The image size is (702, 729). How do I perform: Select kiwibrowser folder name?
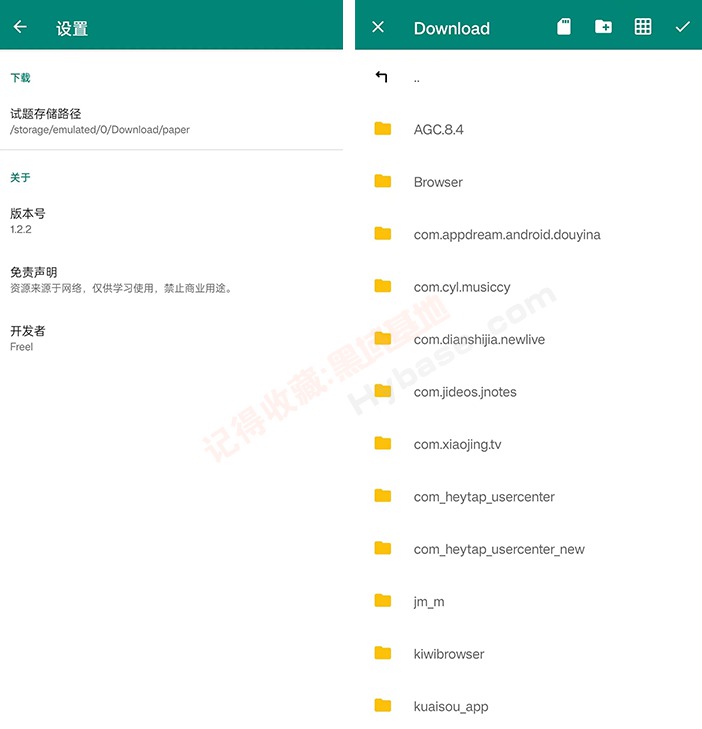449,654
